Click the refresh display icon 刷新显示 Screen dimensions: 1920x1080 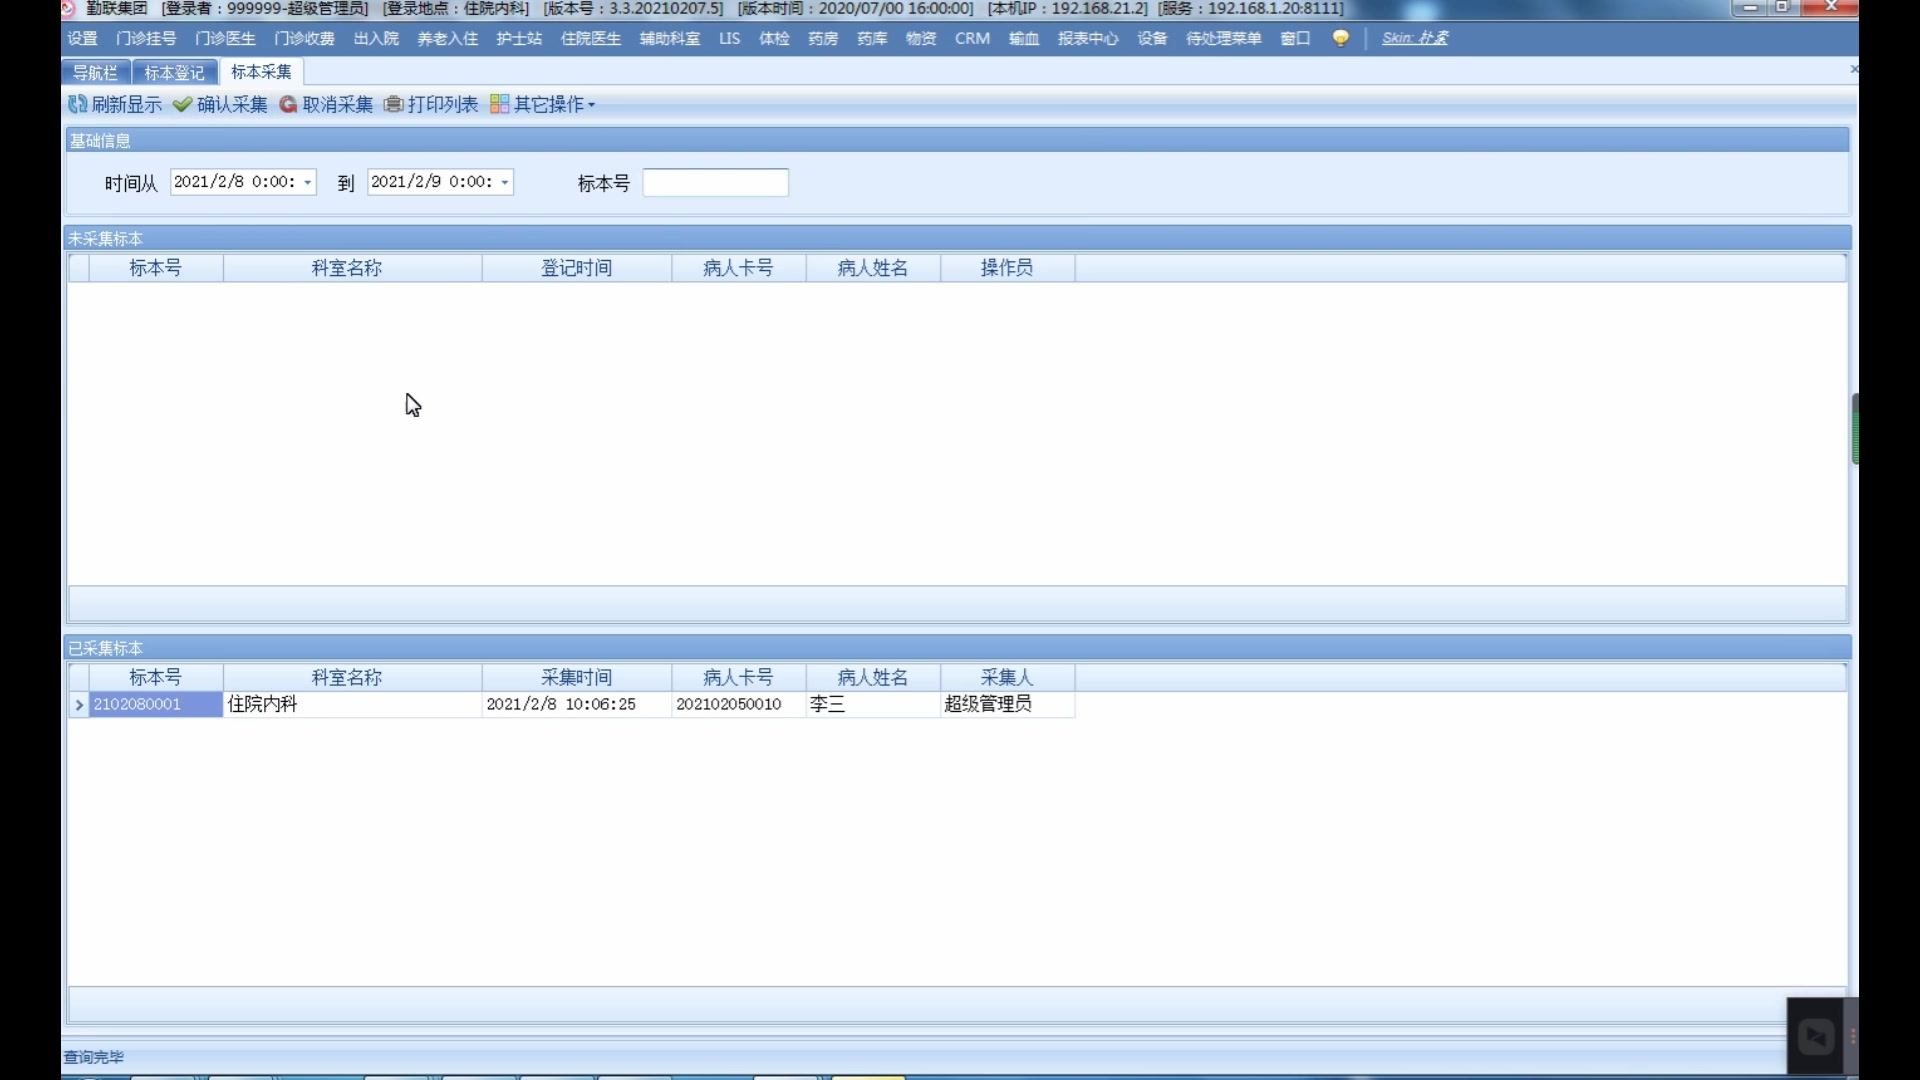tap(77, 104)
